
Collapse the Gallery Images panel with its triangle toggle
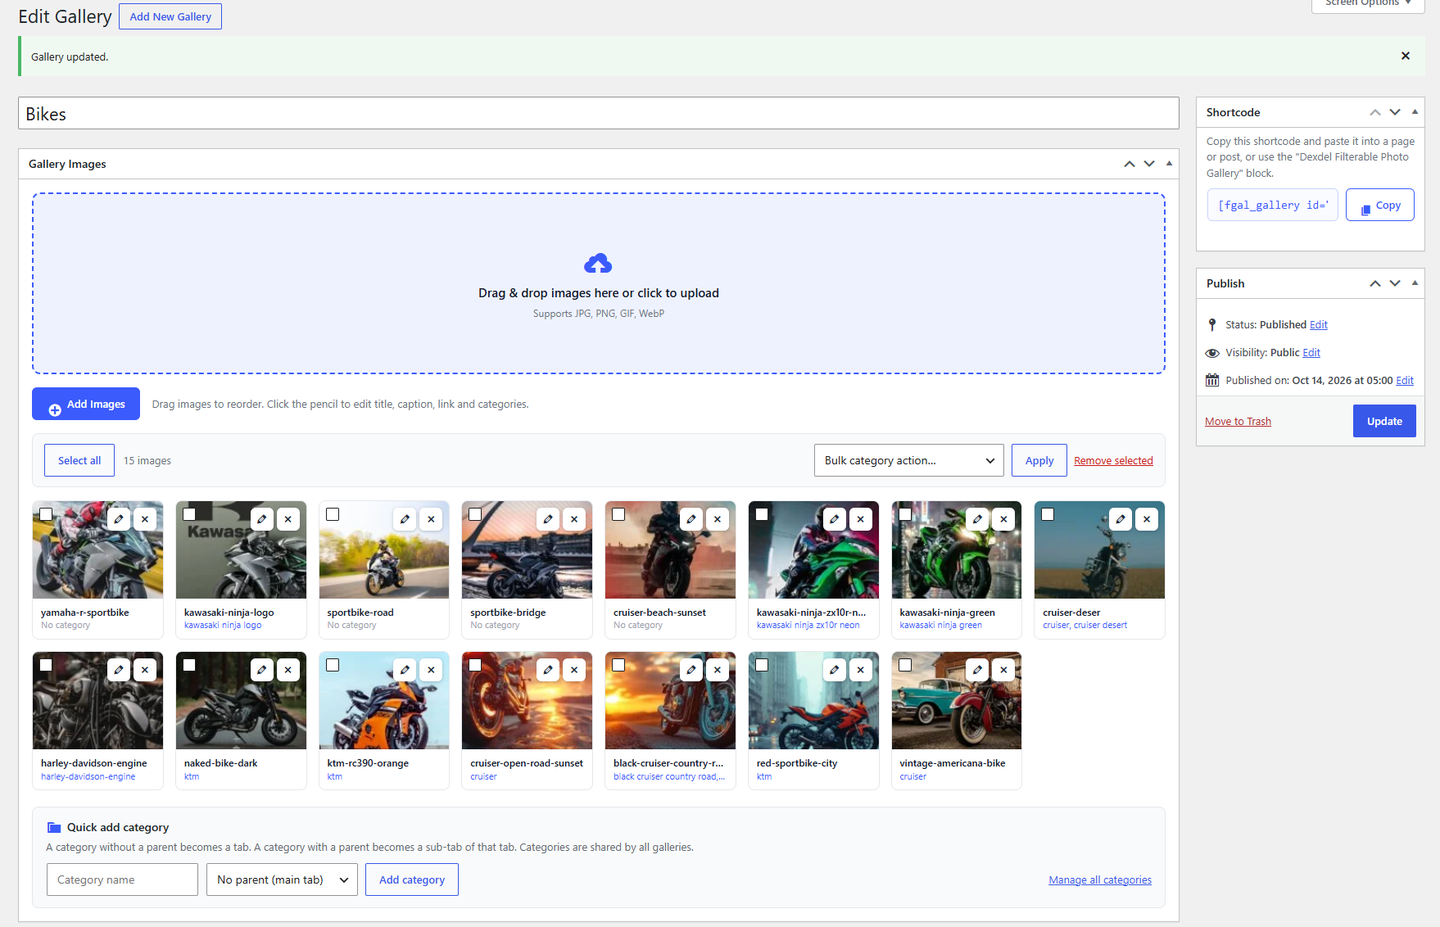point(1169,163)
